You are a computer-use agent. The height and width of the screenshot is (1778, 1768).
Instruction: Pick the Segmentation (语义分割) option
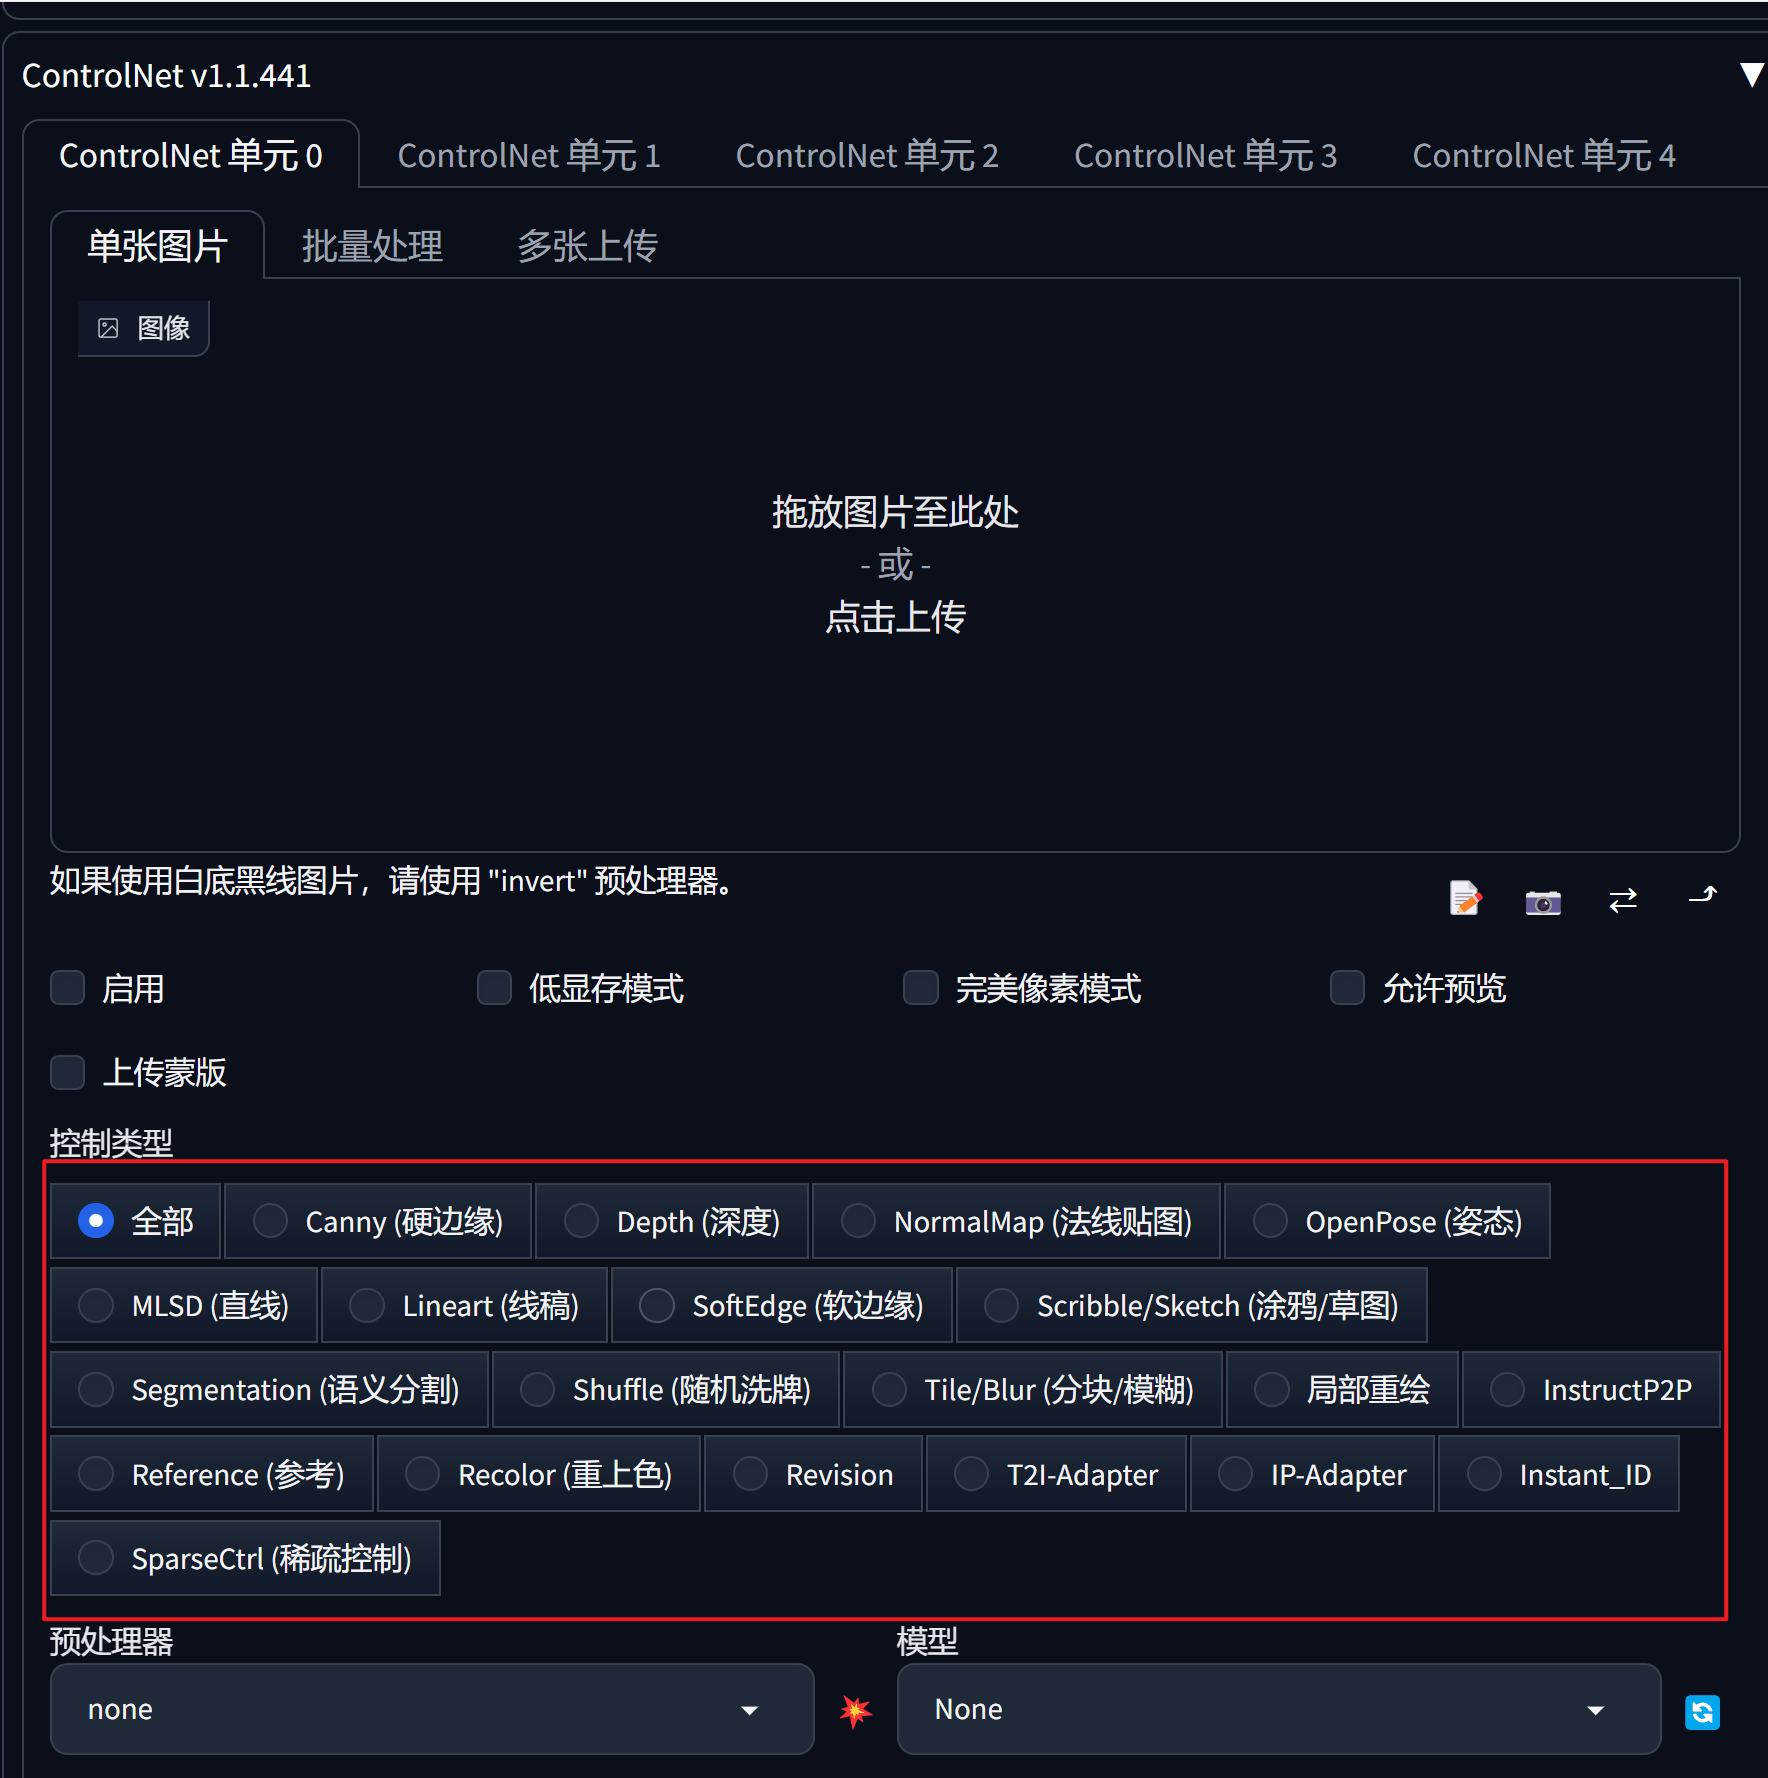(270, 1389)
